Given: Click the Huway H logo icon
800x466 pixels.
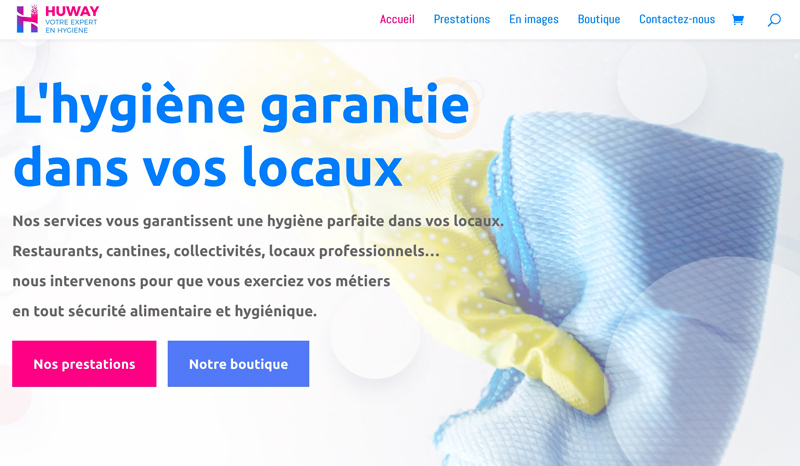Looking at the screenshot, I should click(28, 19).
